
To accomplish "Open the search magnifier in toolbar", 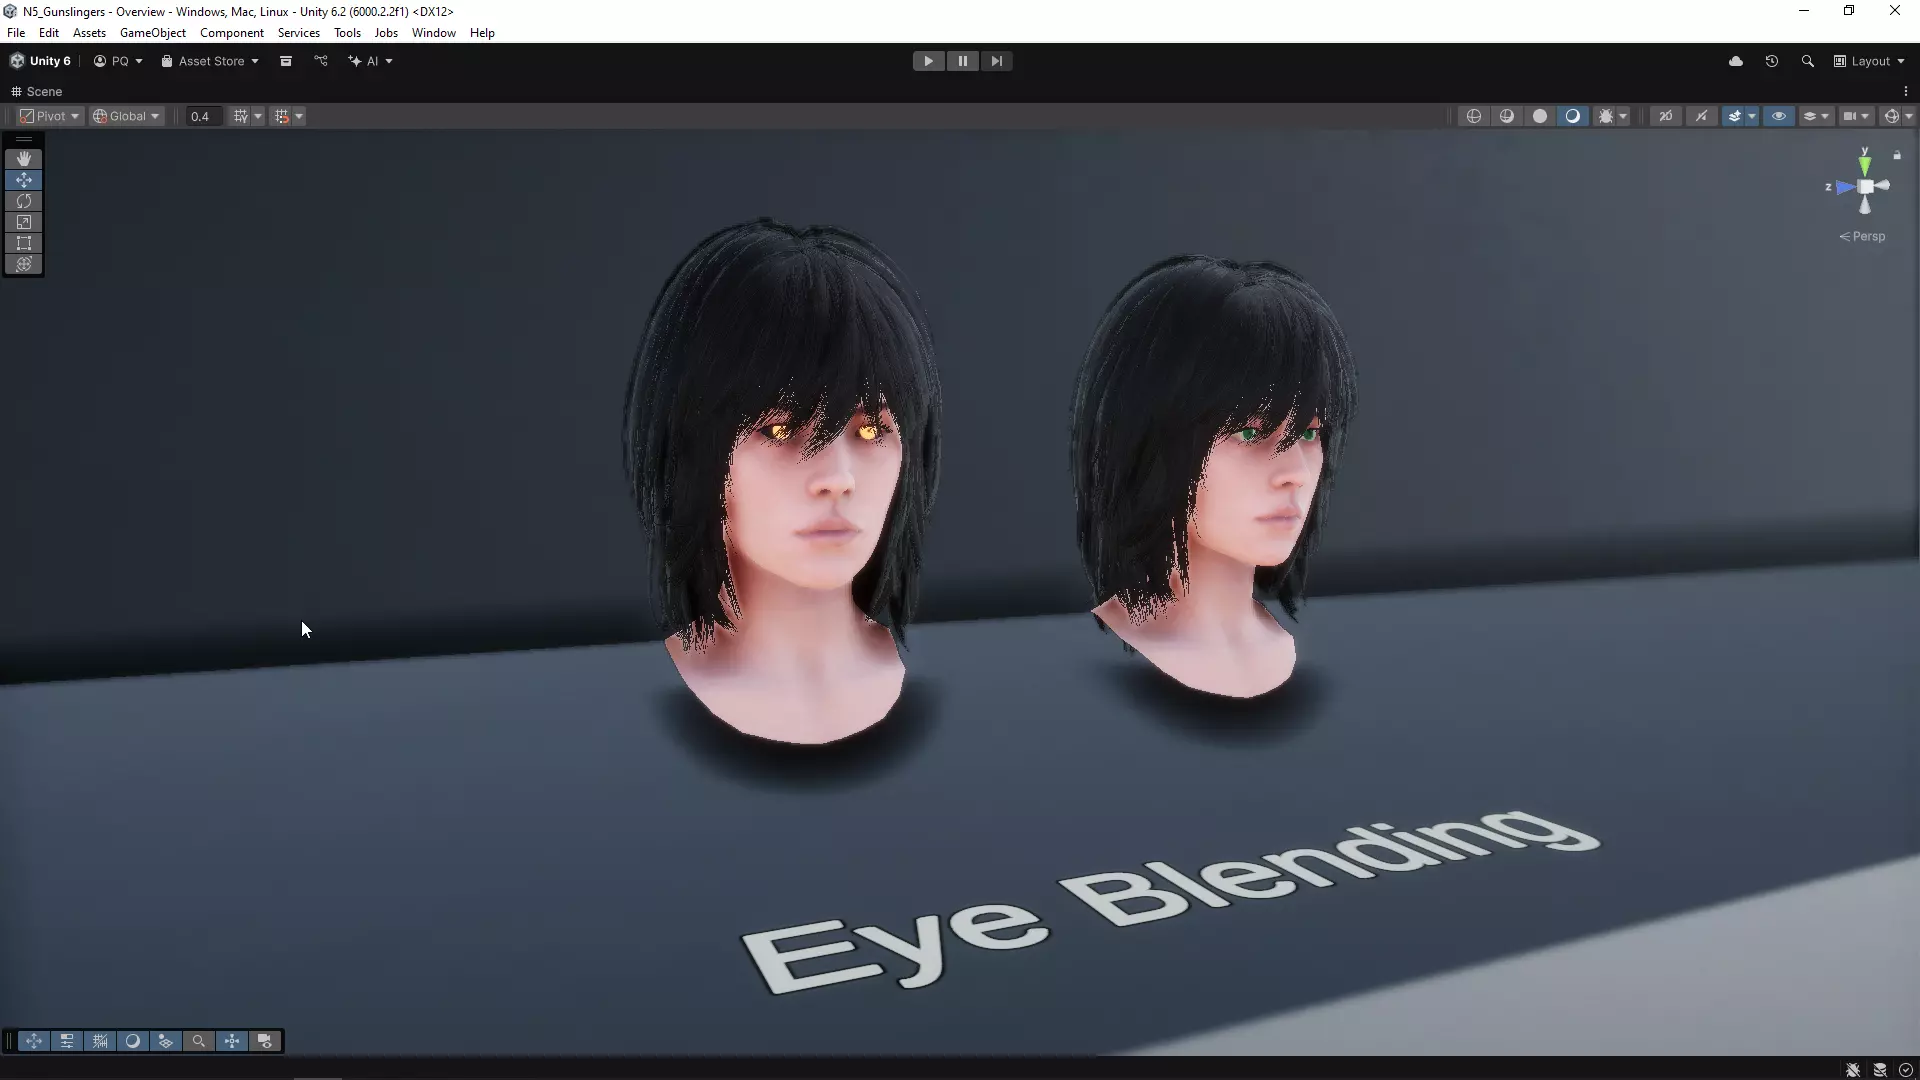I will (x=1807, y=61).
